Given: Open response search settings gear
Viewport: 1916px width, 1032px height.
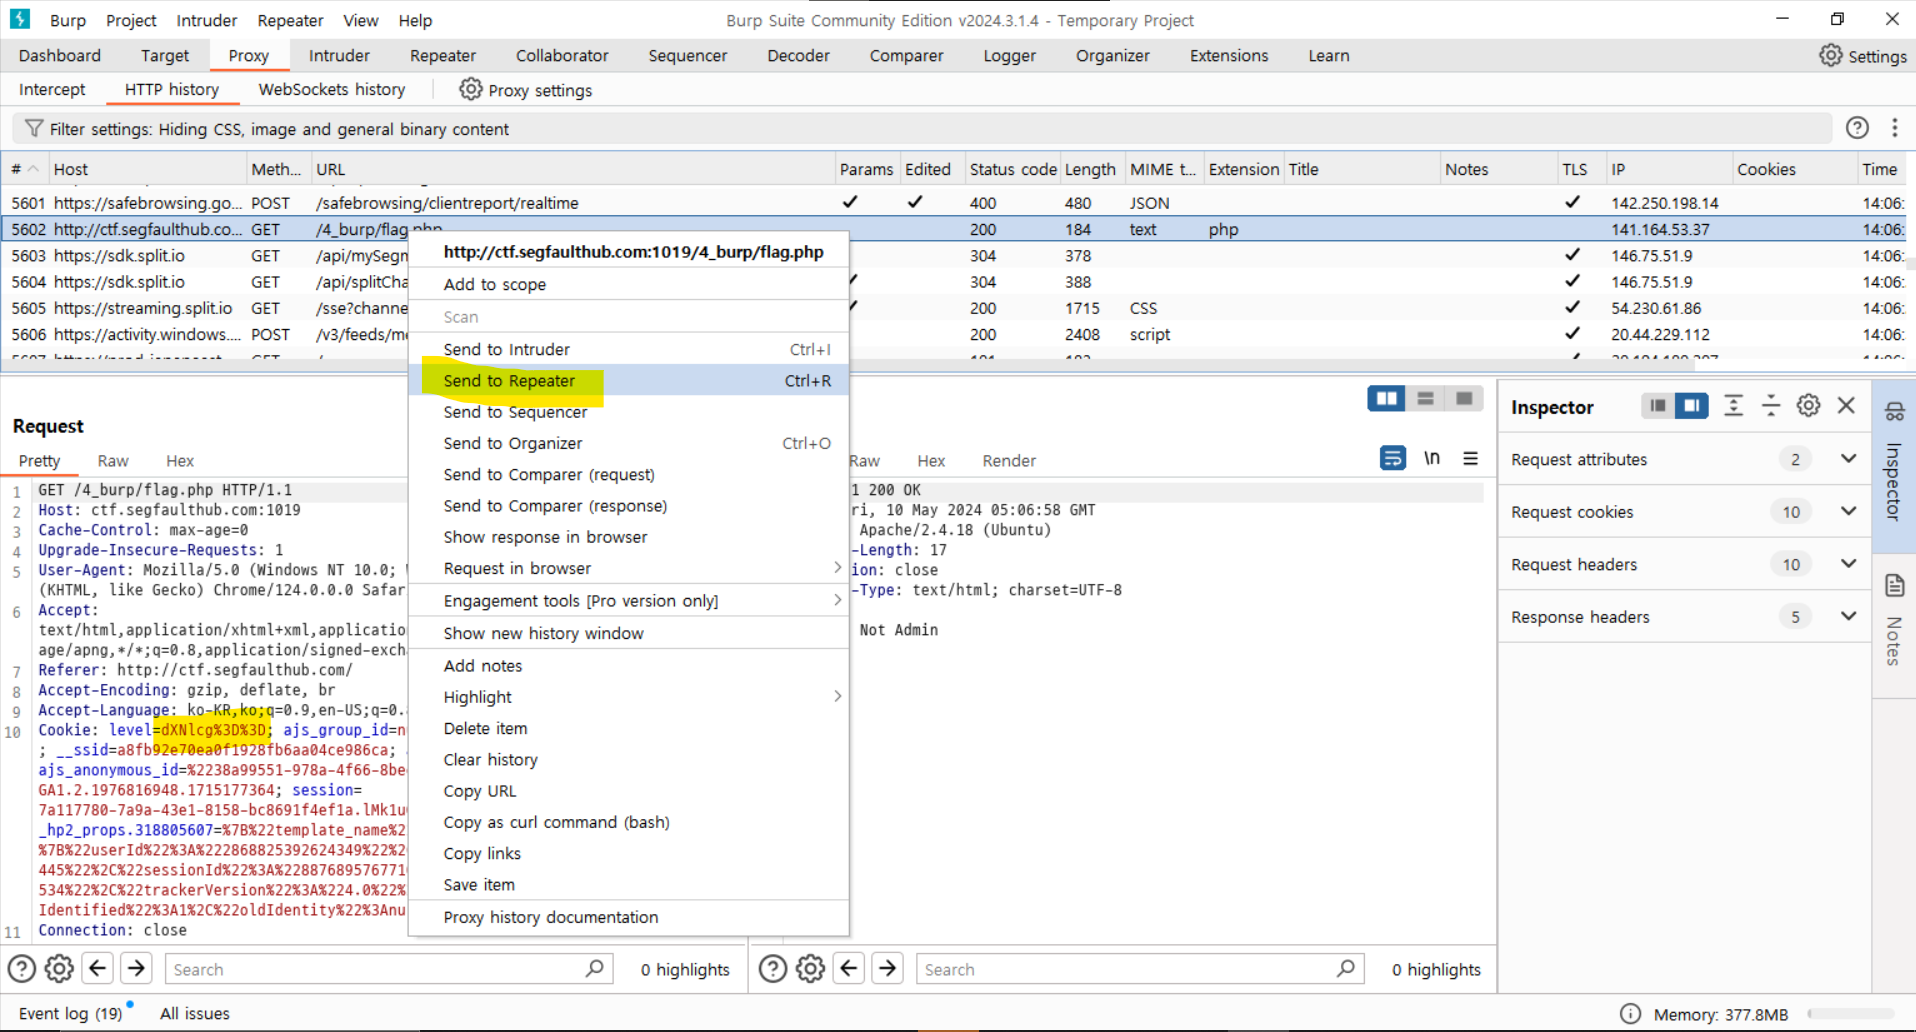Looking at the screenshot, I should [x=810, y=968].
